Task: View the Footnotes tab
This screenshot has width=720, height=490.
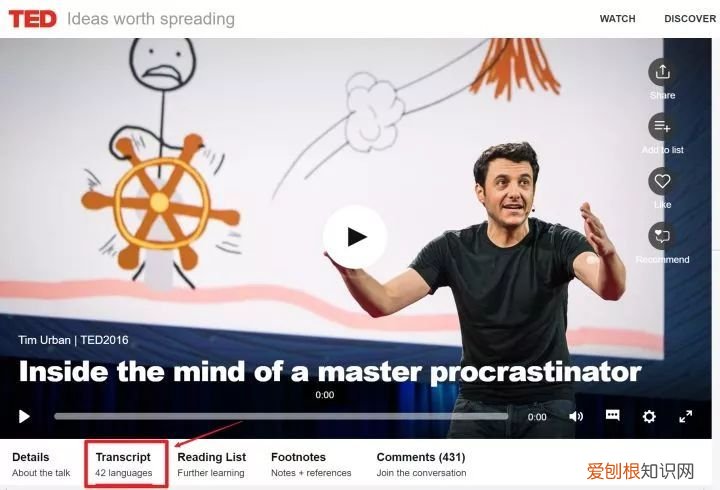Action: click(x=311, y=464)
